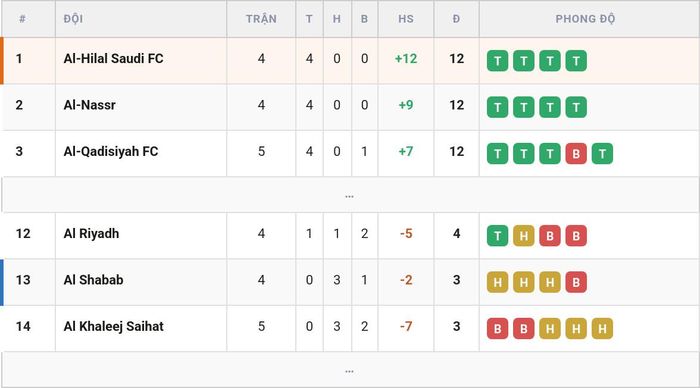
Task: Open the Al-Hilal Saudi FC team link
Action: click(x=113, y=58)
